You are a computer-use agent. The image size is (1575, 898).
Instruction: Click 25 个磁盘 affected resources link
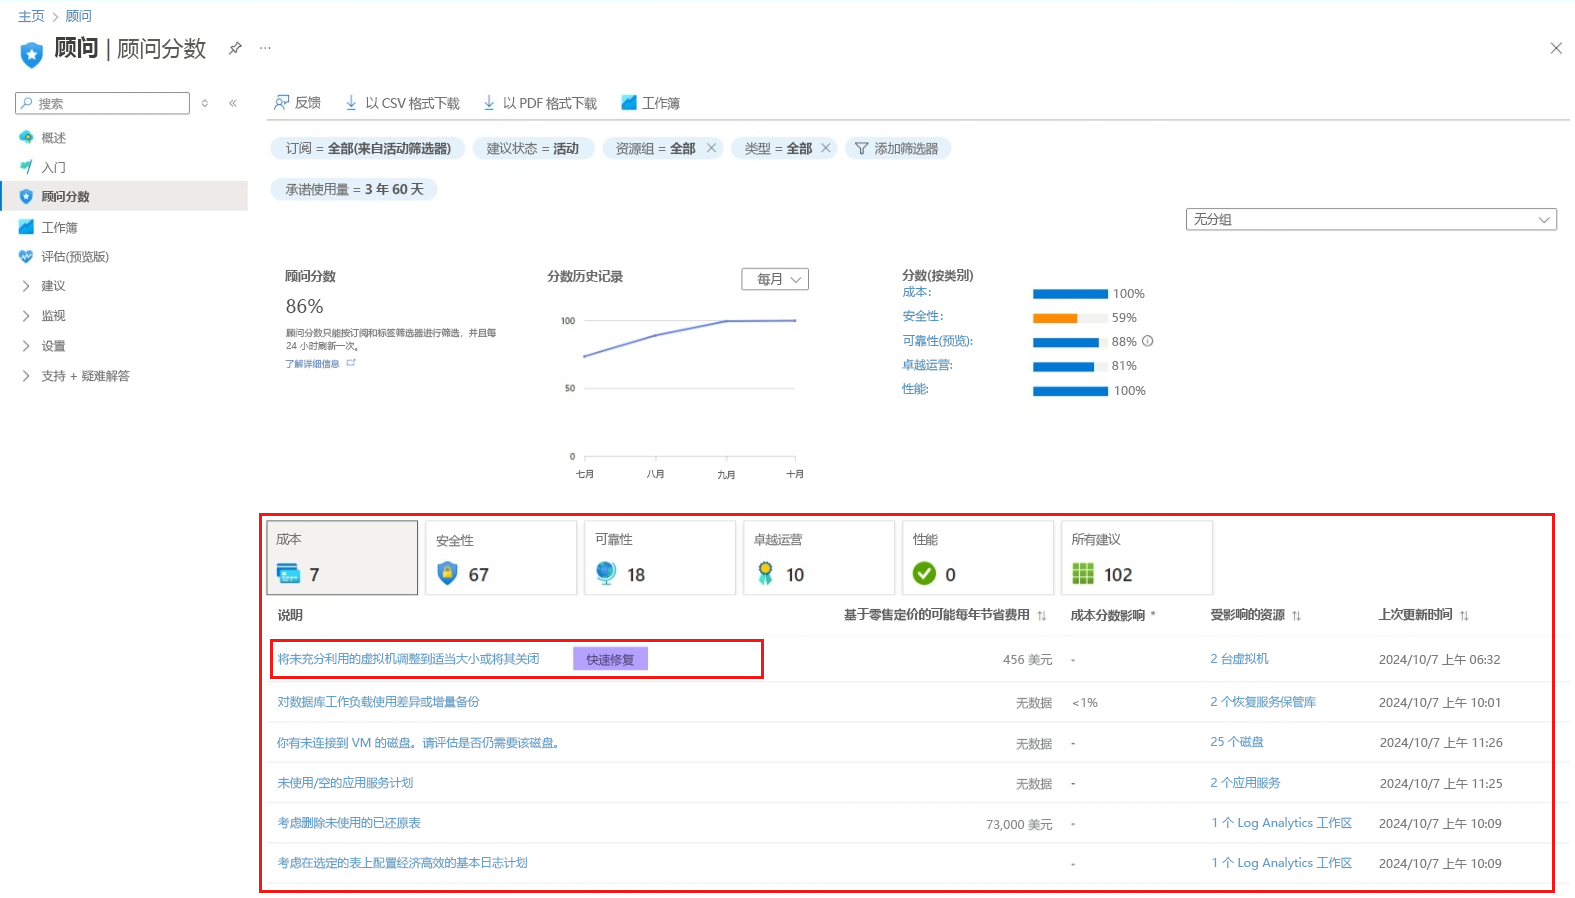(x=1237, y=742)
